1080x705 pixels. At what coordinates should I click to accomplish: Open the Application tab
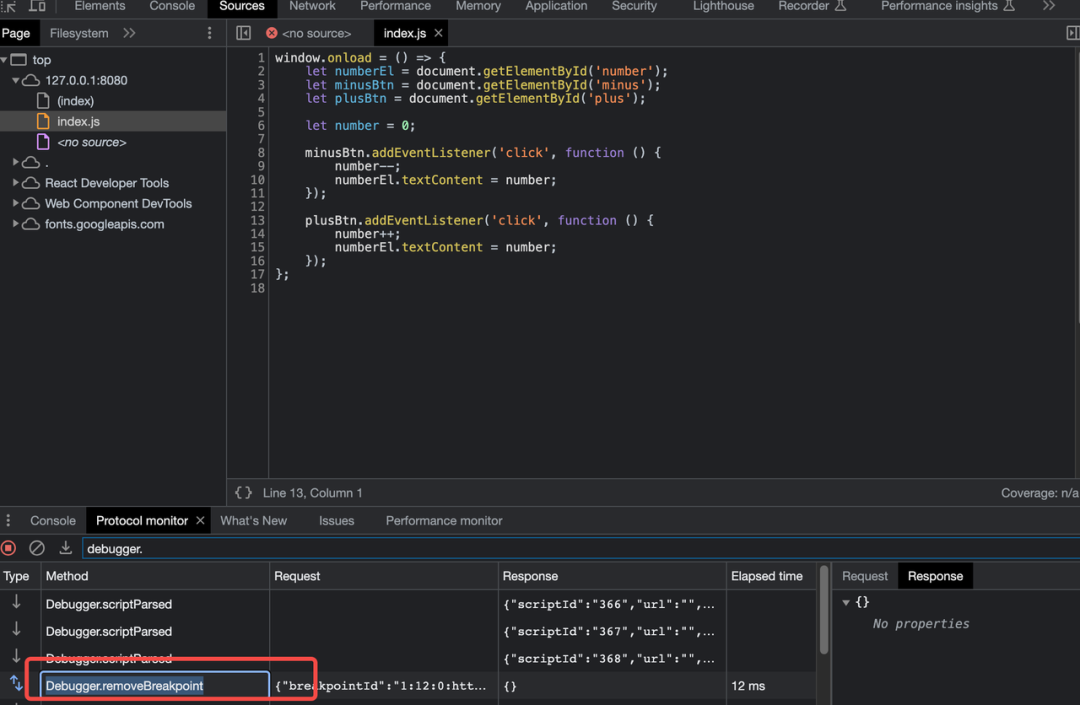coord(556,6)
